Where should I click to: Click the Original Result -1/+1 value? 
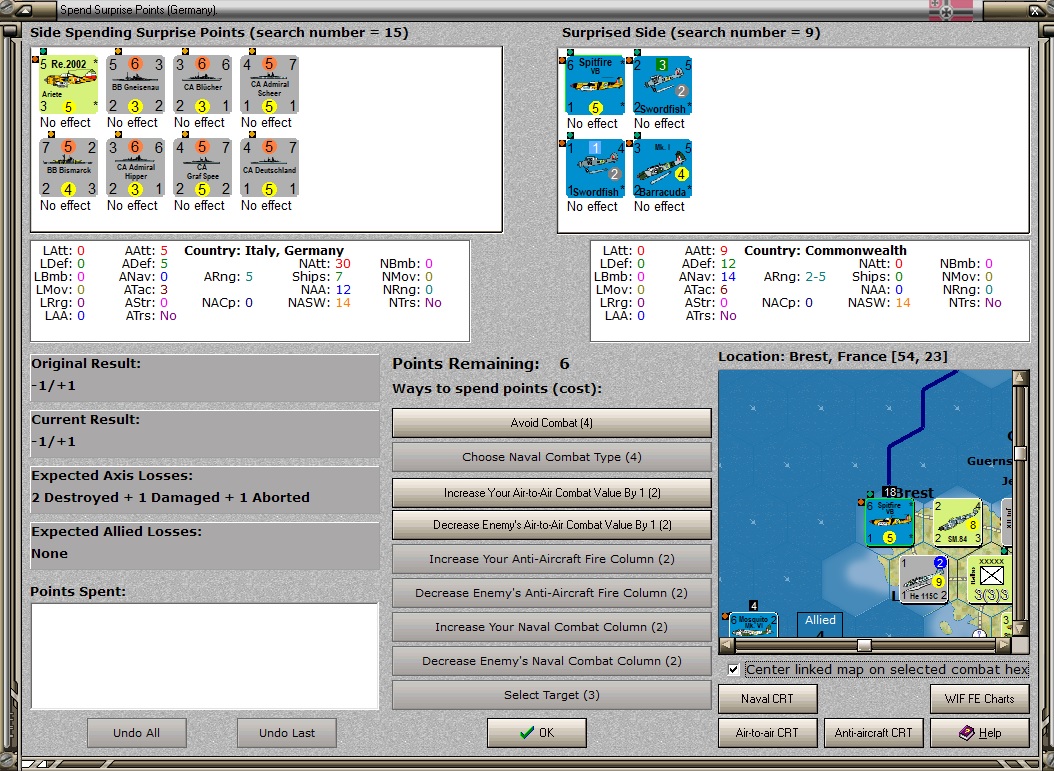pos(54,386)
